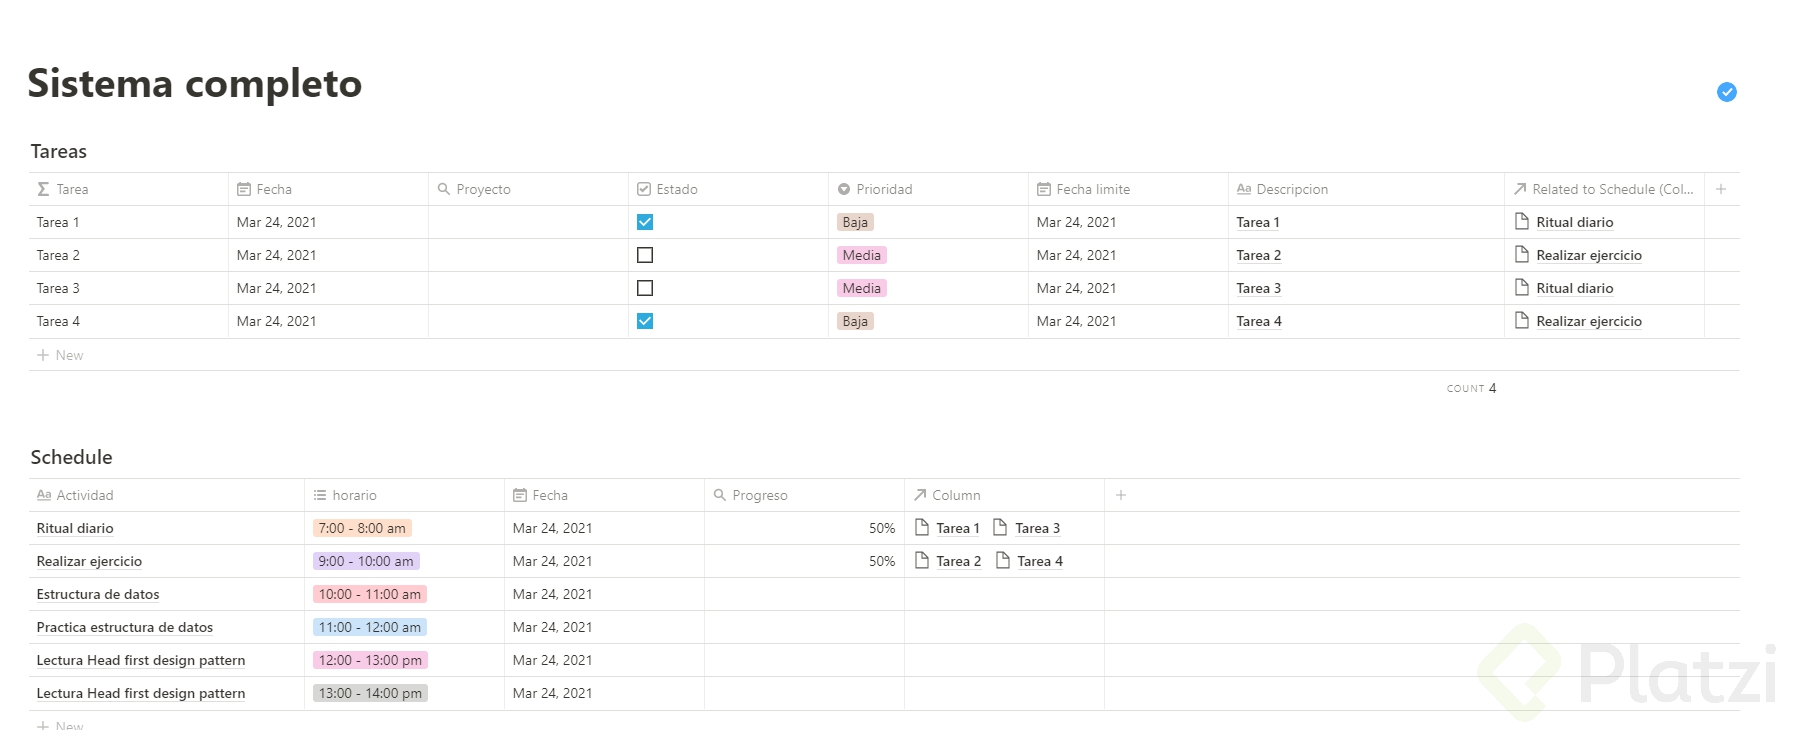The width and height of the screenshot is (1794, 730).
Task: Click the Estado column checkbox icon header
Action: pos(644,189)
